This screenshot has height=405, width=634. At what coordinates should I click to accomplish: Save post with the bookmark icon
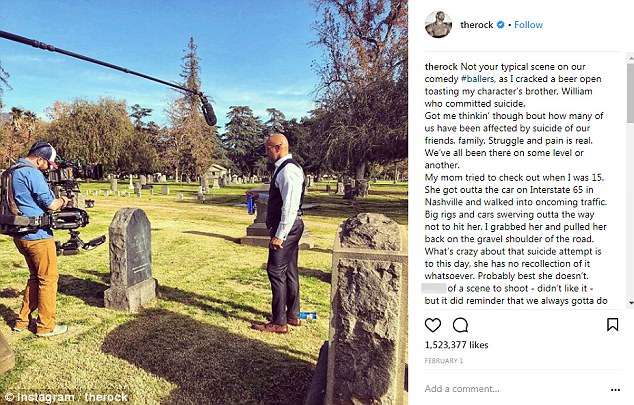point(613,325)
